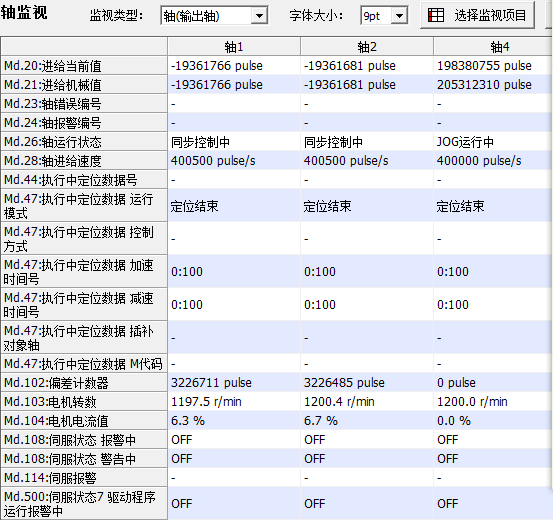Screen dimensions: 553x520
Task: Click 轴1 Md.26 cell showing 同步控制中
Action: tap(234, 142)
